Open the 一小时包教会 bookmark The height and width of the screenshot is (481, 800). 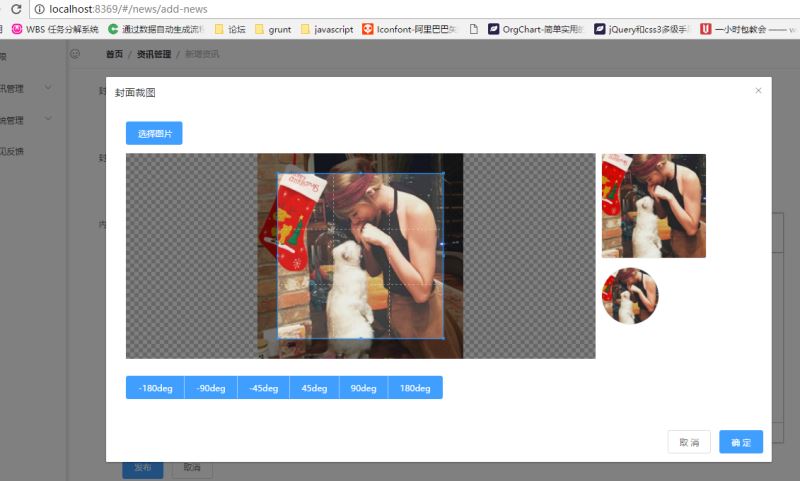(747, 29)
